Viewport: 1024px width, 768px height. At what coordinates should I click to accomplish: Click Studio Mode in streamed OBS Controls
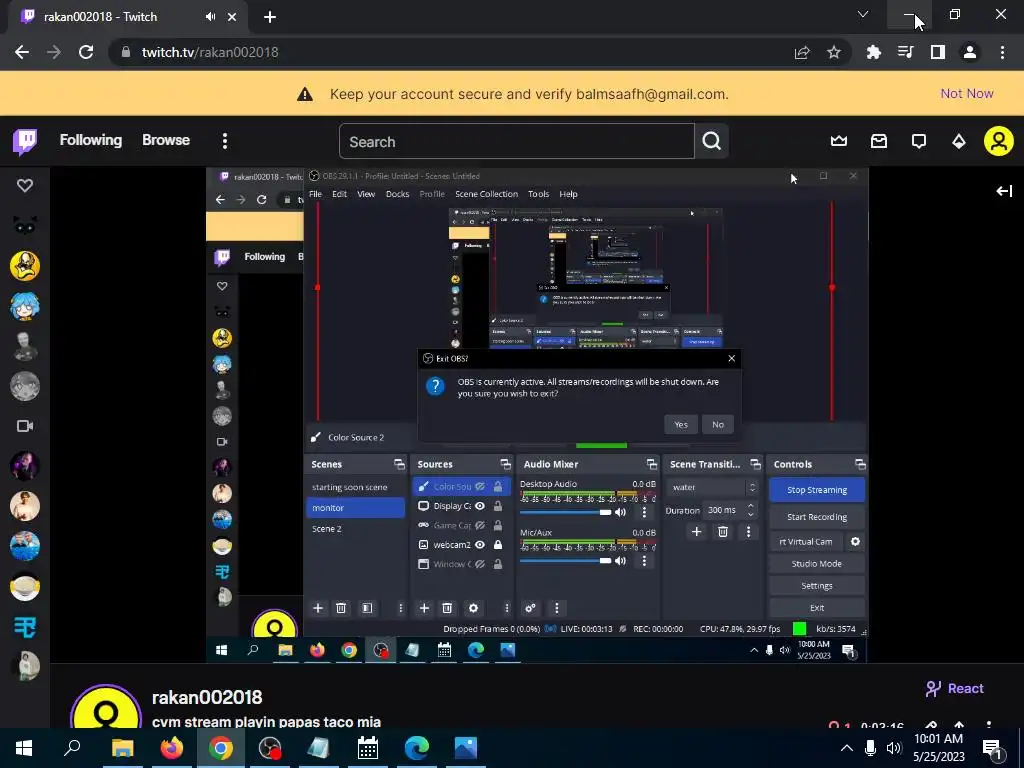pyautogui.click(x=817, y=564)
